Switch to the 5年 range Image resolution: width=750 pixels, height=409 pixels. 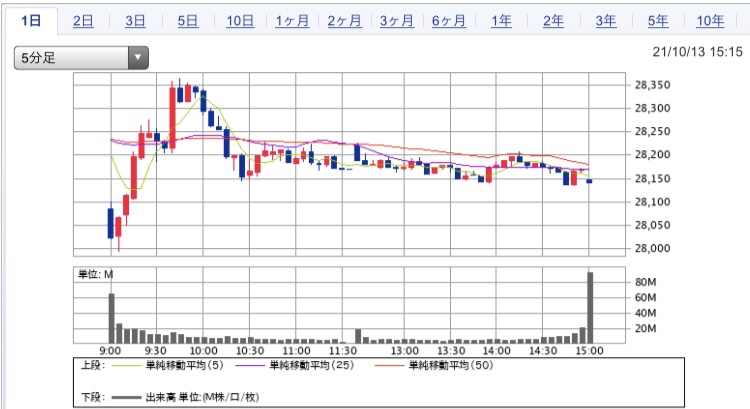tap(658, 21)
